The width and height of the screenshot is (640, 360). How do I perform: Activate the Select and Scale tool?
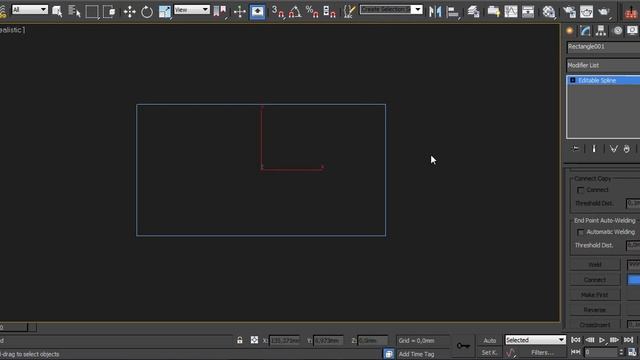(164, 11)
